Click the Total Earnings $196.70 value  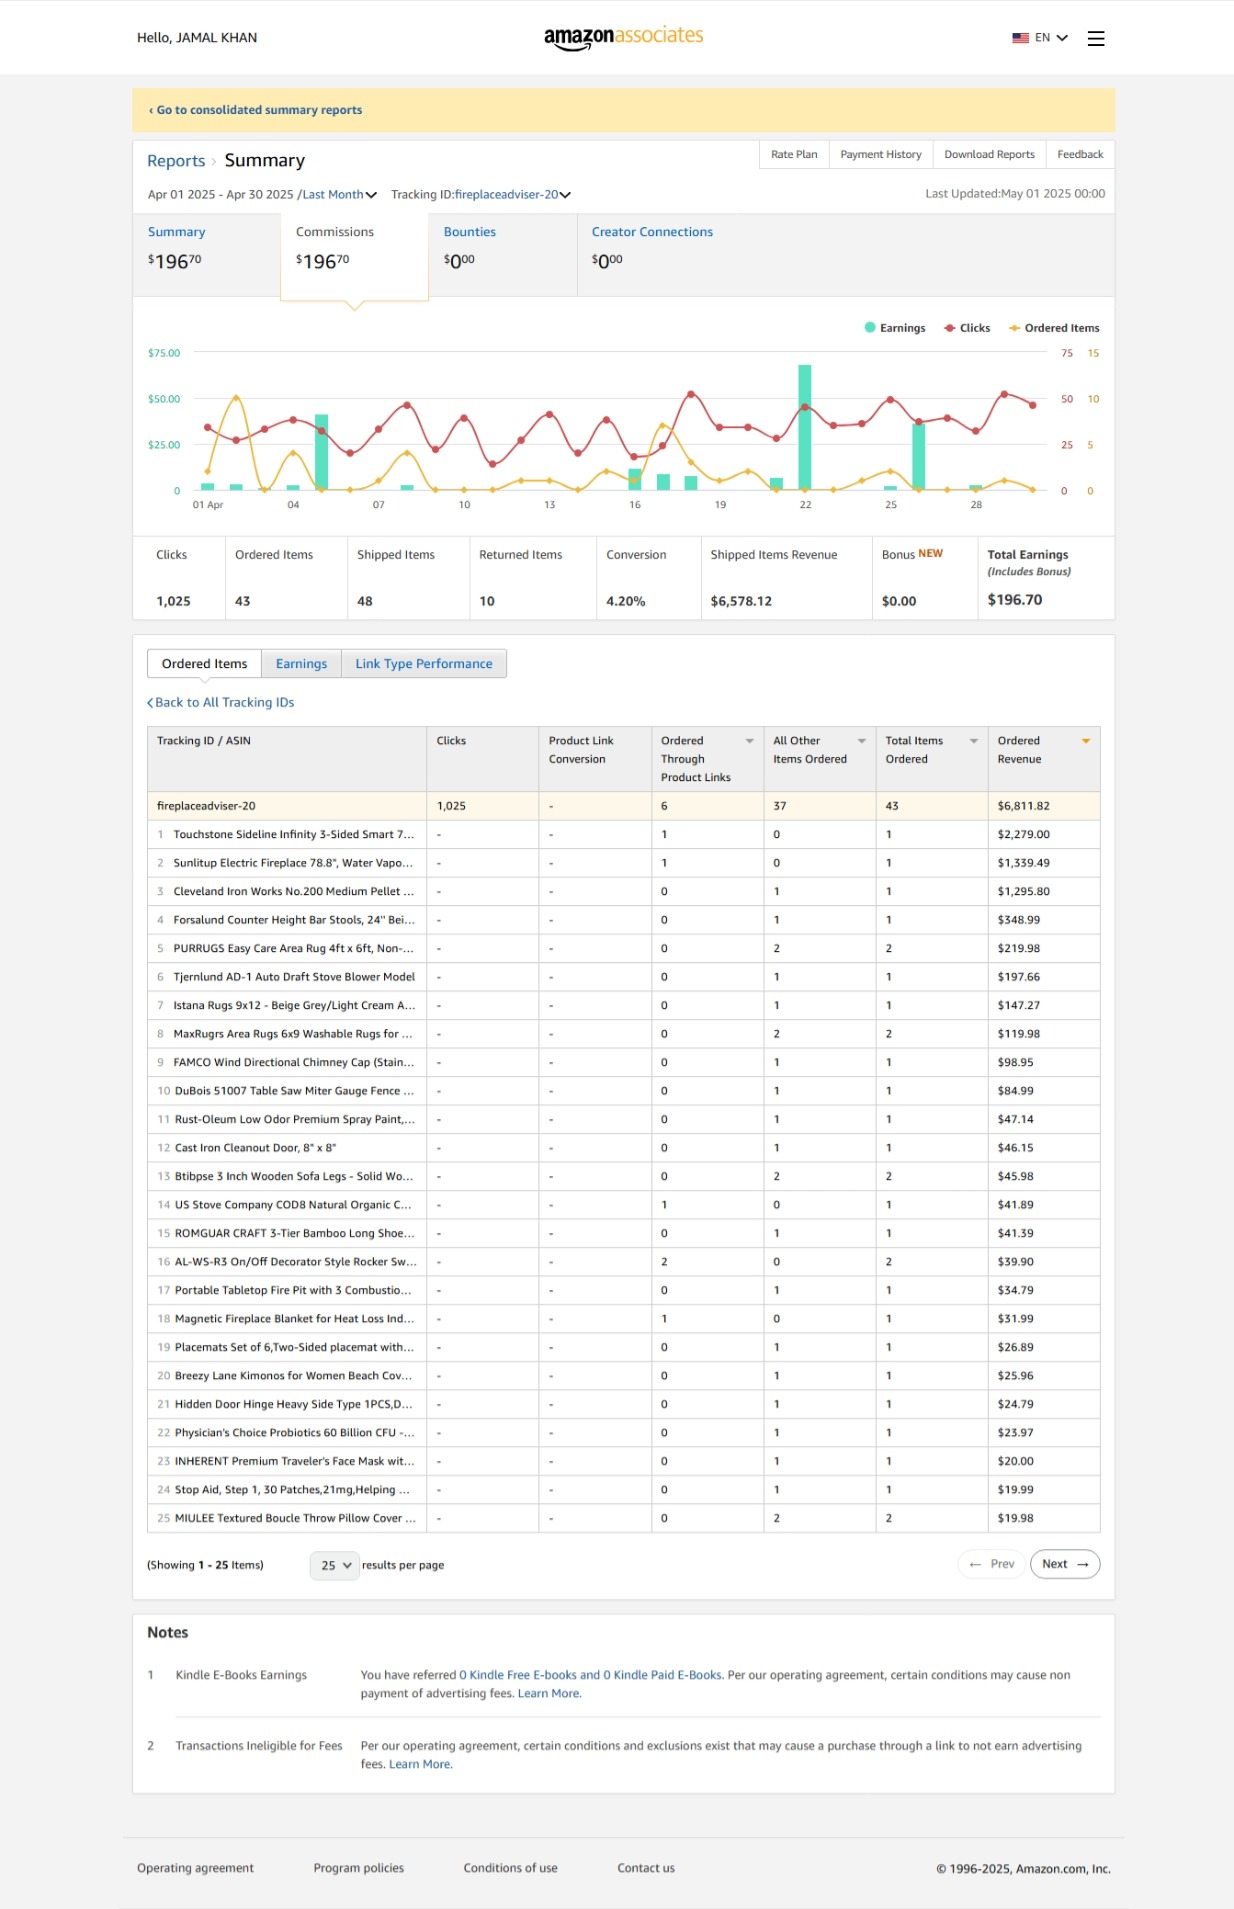click(x=1014, y=600)
